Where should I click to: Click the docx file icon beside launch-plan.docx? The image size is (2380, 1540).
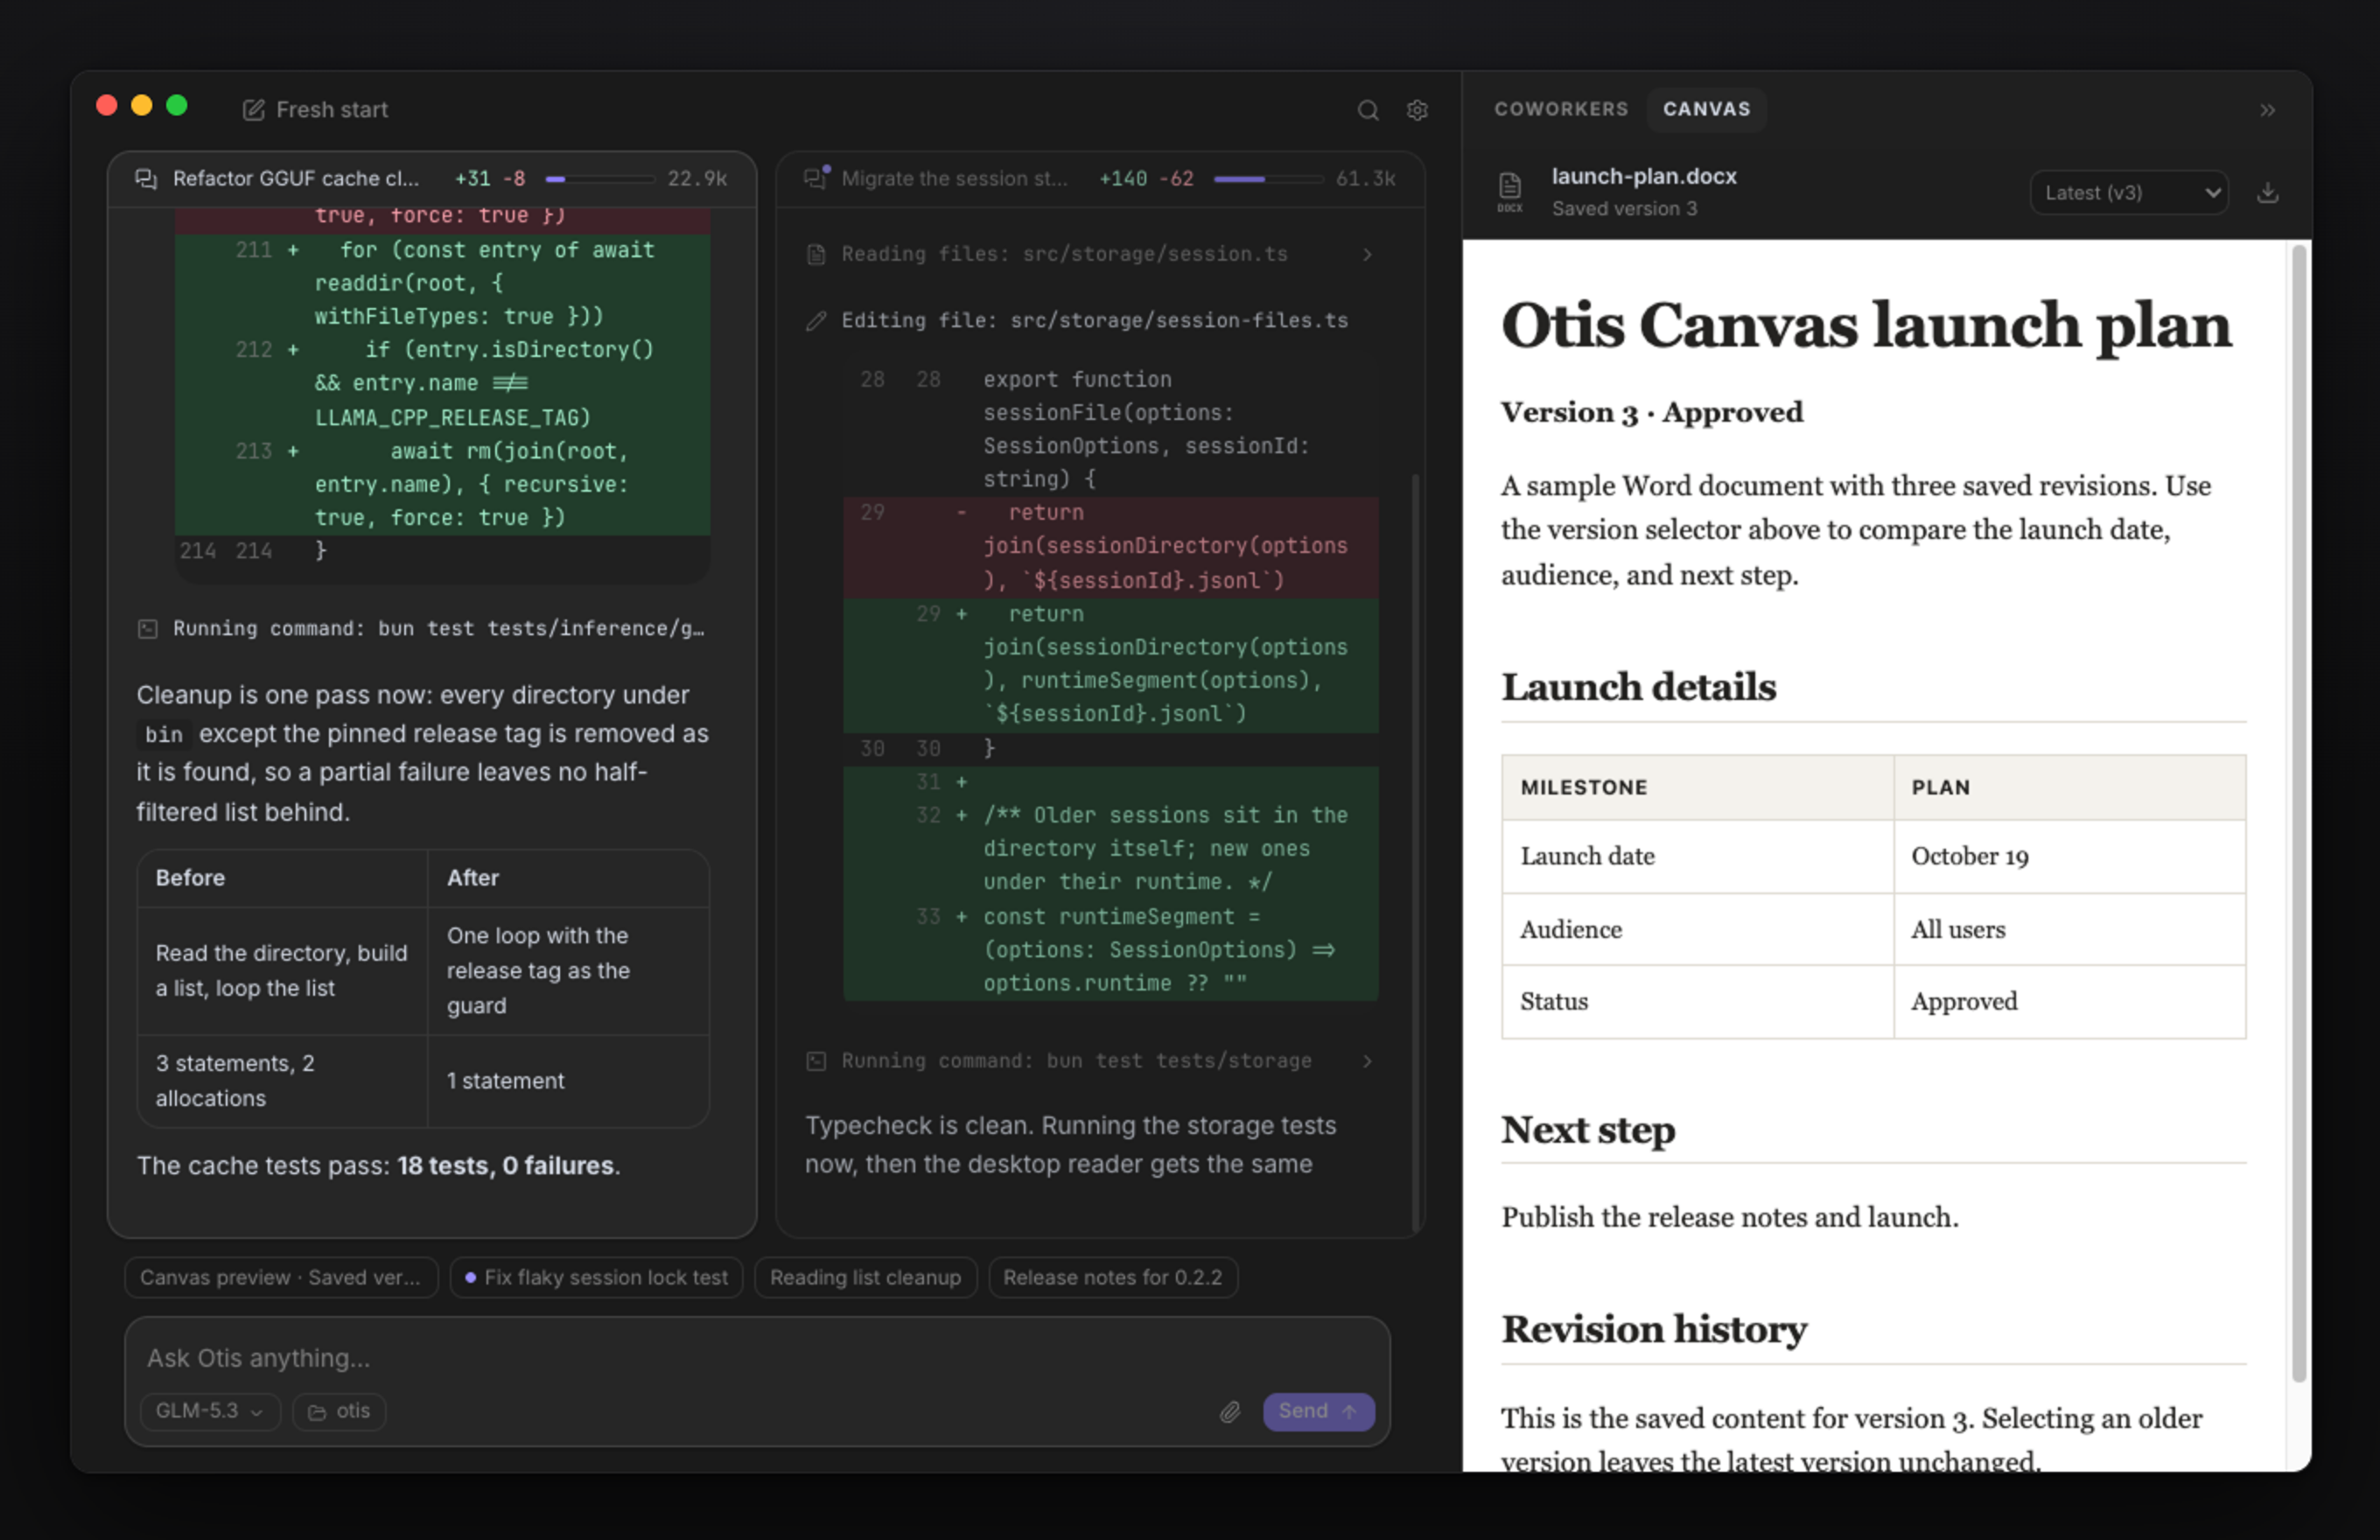point(1509,192)
